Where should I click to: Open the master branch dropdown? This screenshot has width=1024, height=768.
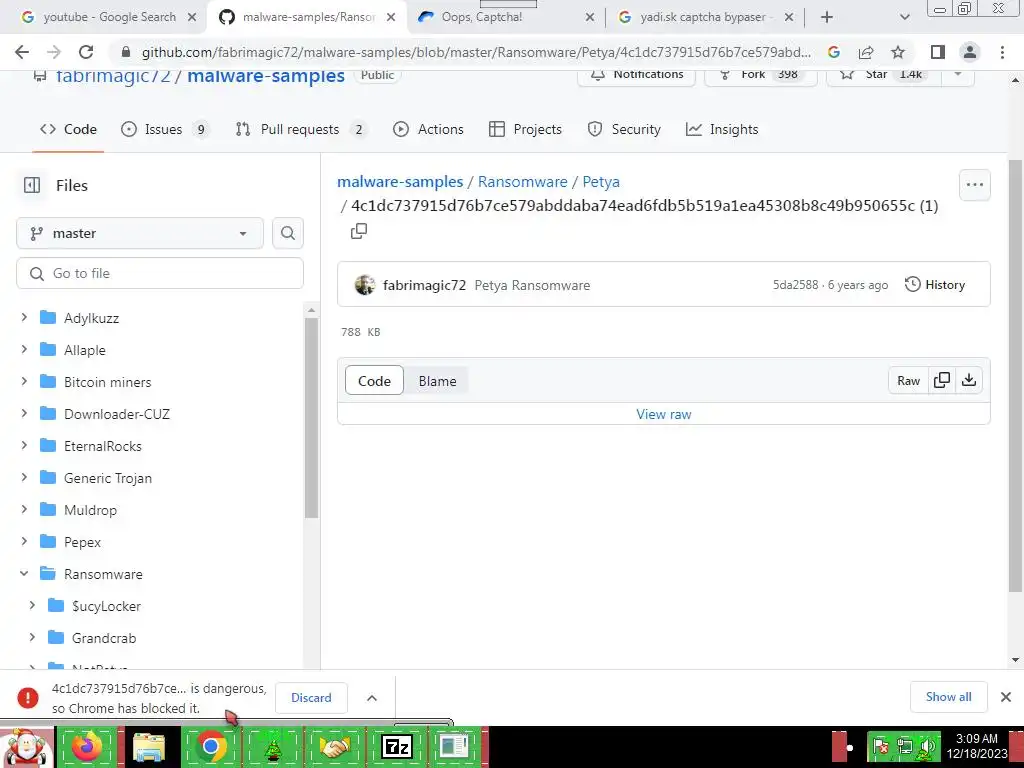pyautogui.click(x=140, y=233)
